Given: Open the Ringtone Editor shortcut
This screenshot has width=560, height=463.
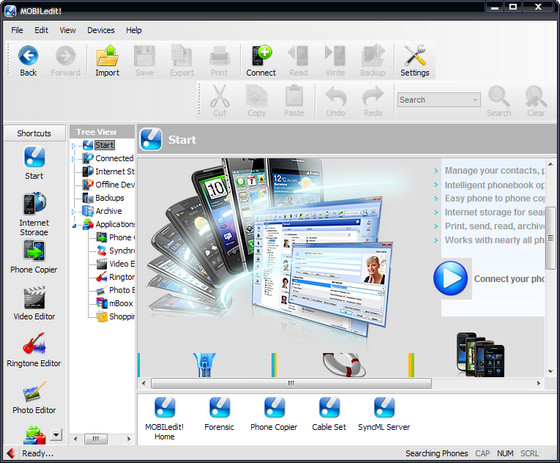Looking at the screenshot, I should coord(34,350).
